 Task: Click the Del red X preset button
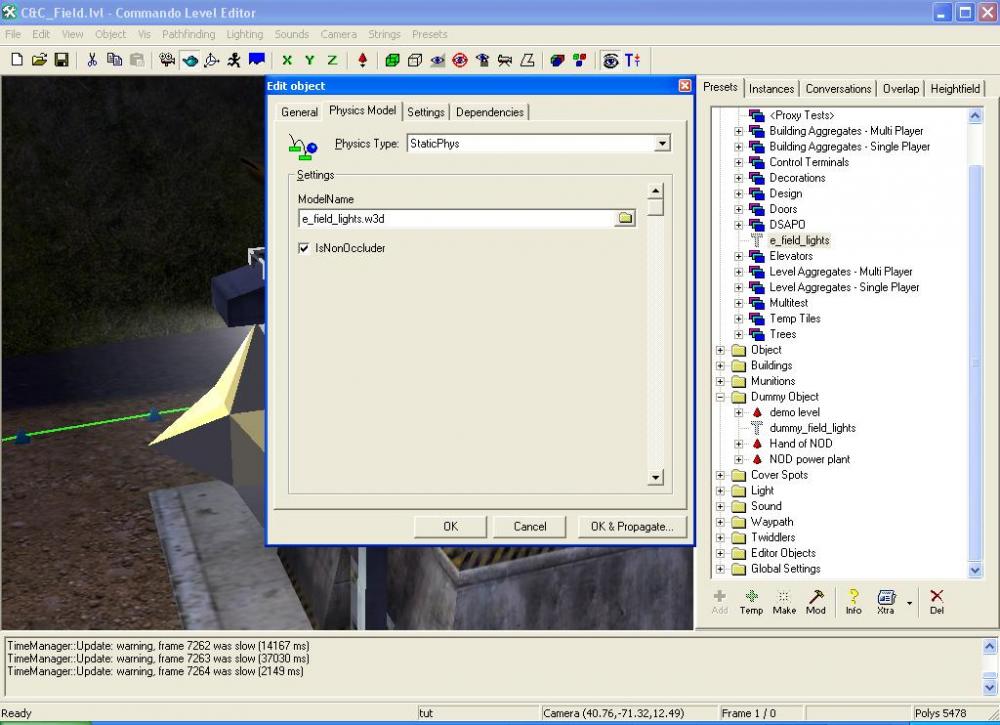936,600
